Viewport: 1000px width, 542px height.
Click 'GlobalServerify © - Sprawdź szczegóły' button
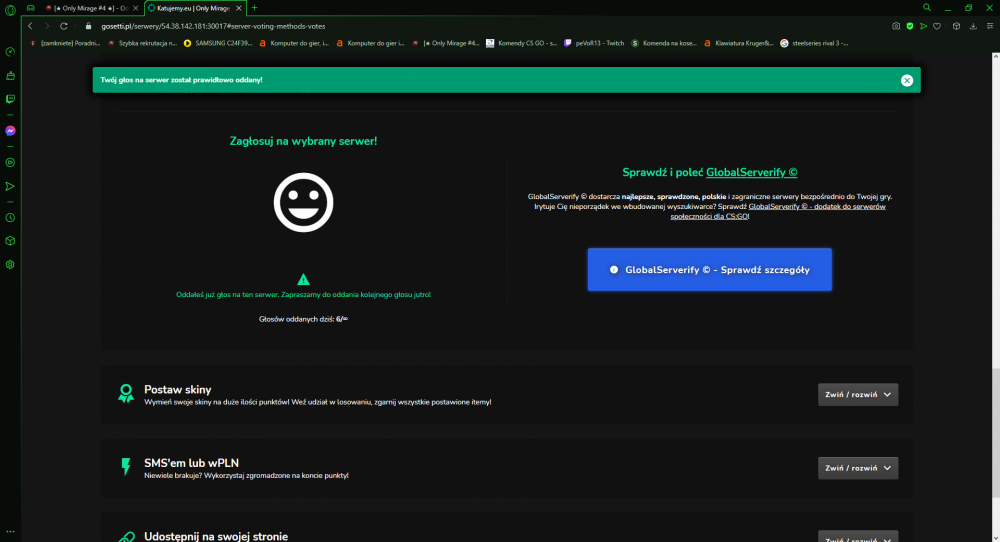[710, 270]
